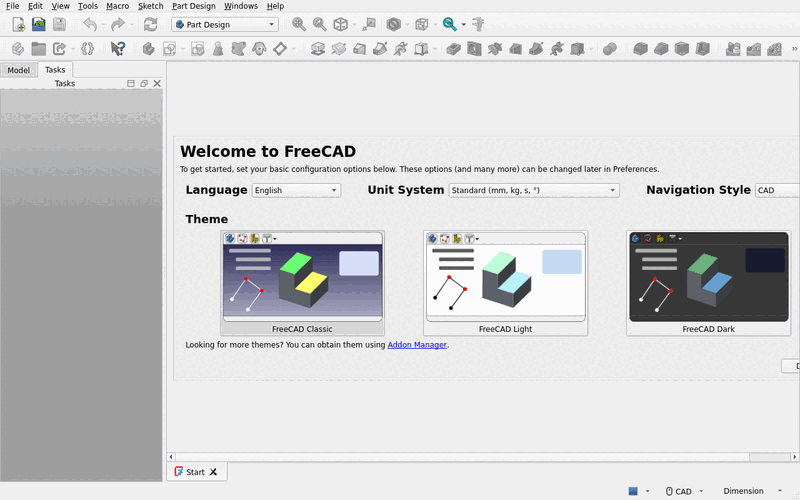The width and height of the screenshot is (800, 500).
Task: Choose the FreeCAD Dark theme
Action: (x=709, y=283)
